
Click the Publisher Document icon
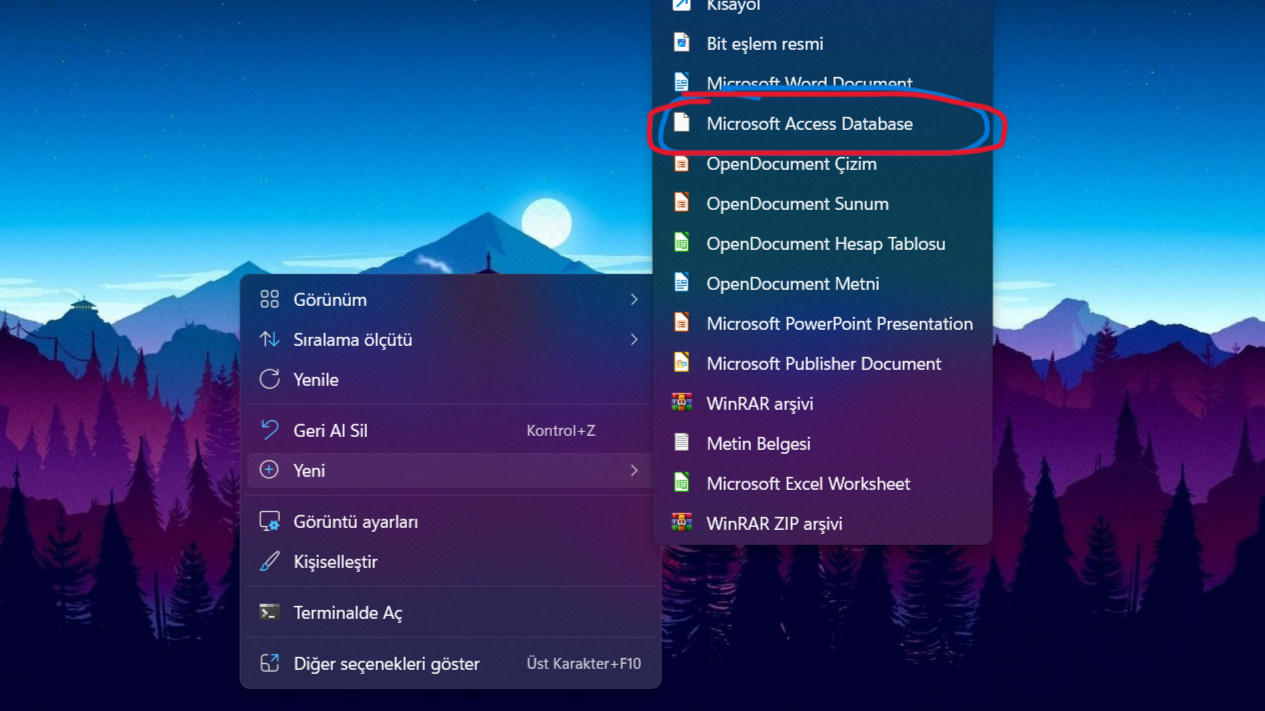681,363
